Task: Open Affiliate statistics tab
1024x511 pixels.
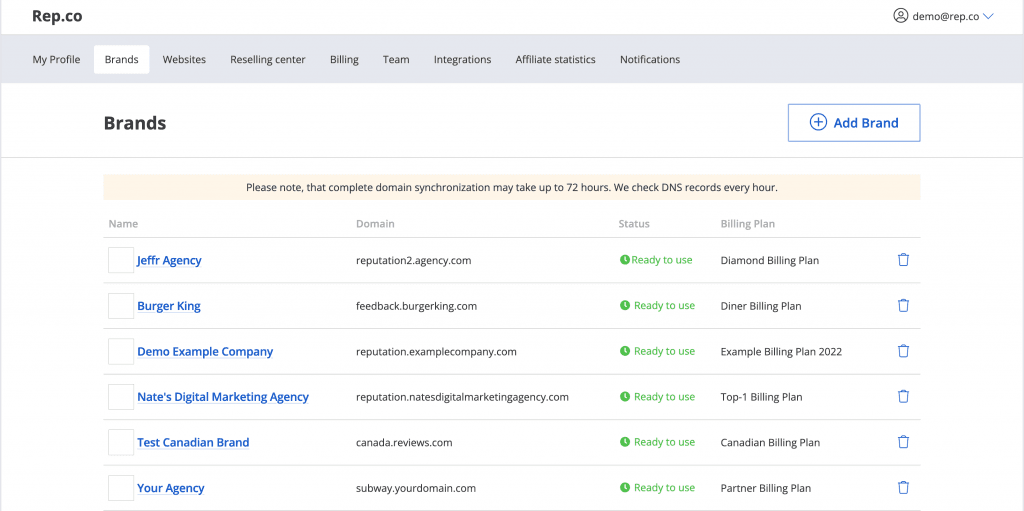Action: click(555, 59)
